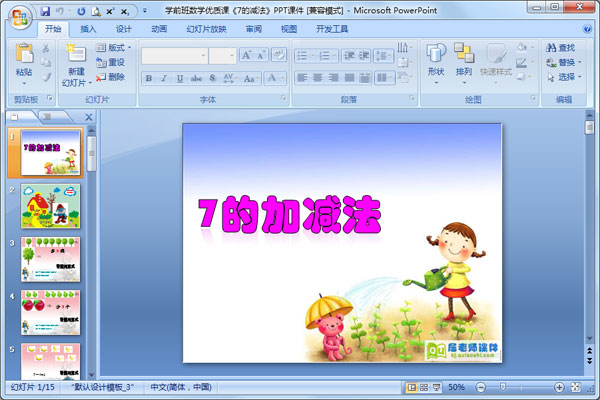Click the Copy icon
The height and width of the screenshot is (400, 600).
[x=46, y=62]
